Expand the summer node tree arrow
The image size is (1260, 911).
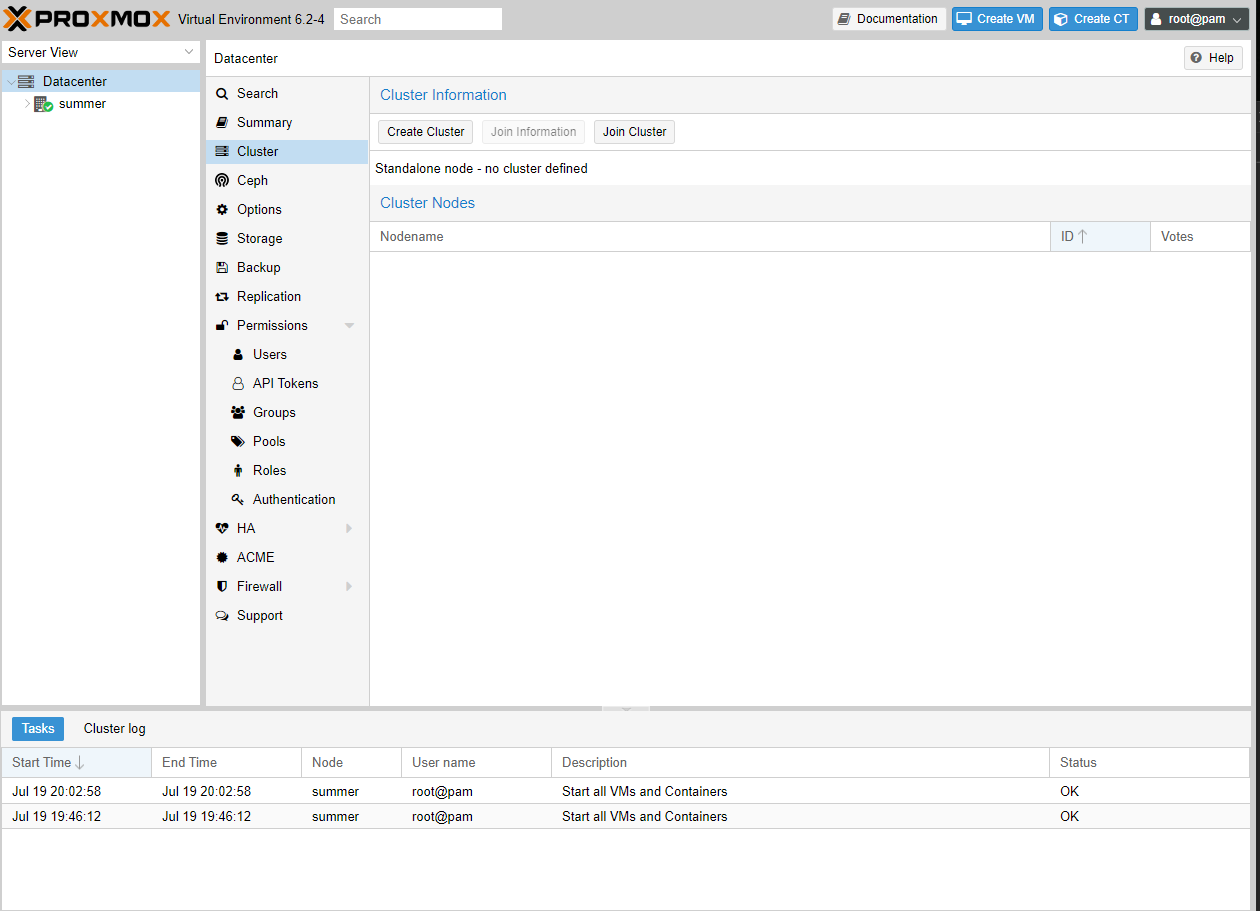point(27,104)
